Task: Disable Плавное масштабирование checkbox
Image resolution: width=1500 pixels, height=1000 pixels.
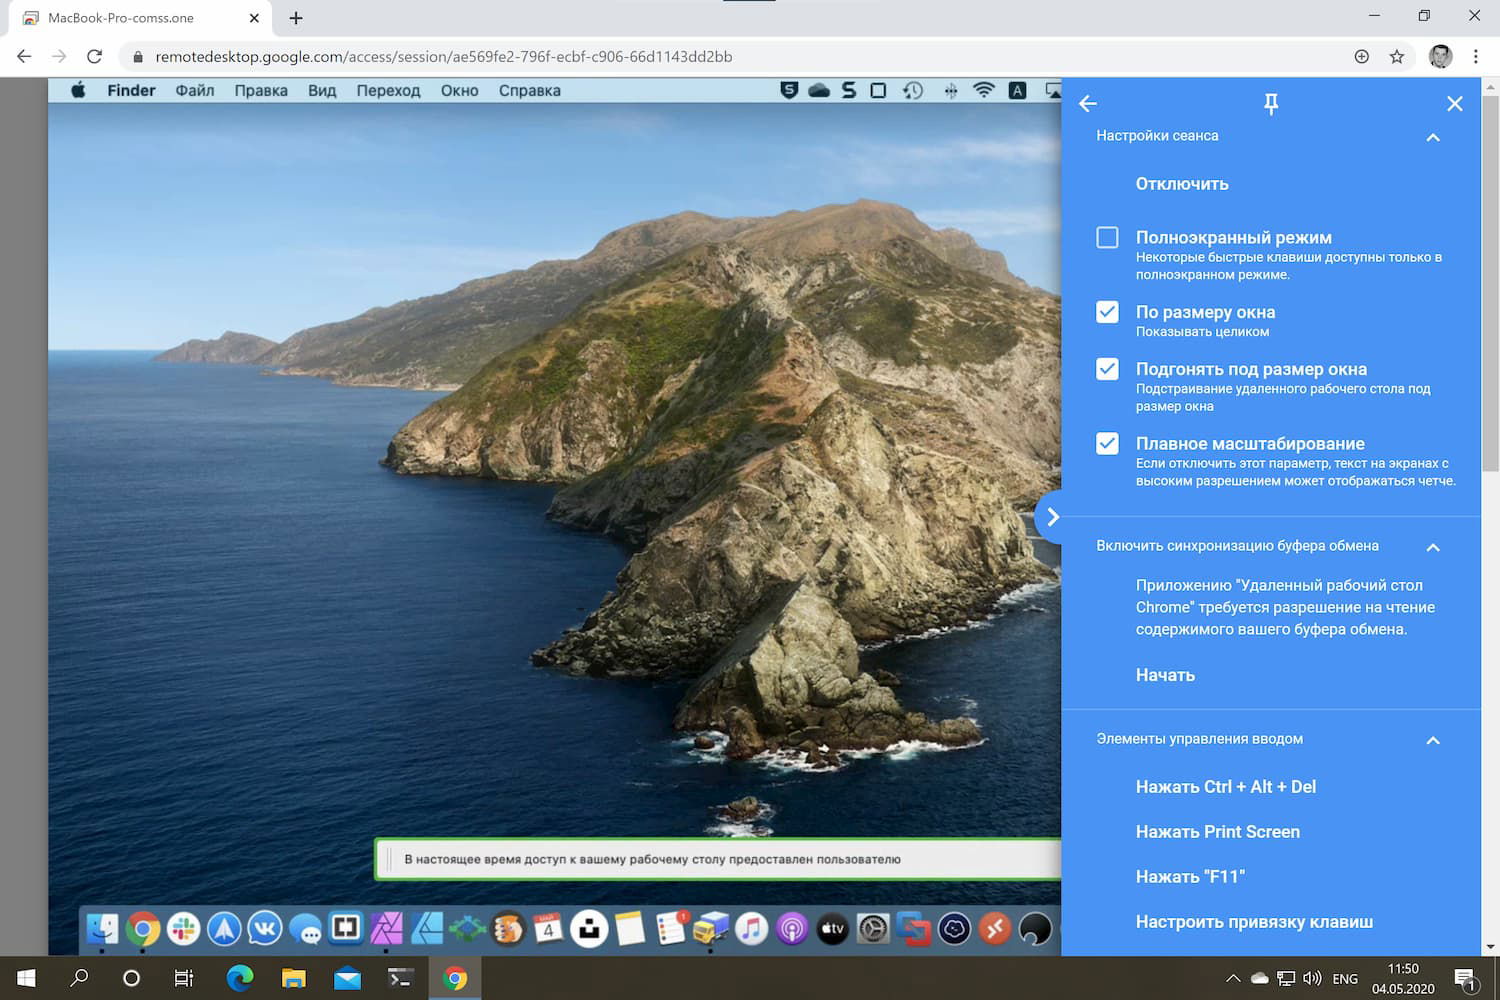Action: [x=1107, y=444]
